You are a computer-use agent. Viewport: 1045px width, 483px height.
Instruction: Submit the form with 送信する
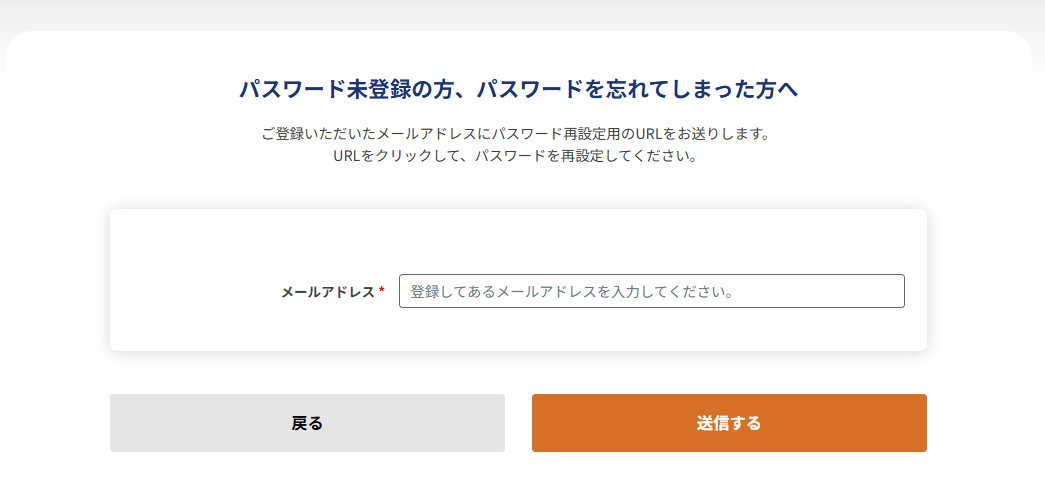tap(729, 423)
